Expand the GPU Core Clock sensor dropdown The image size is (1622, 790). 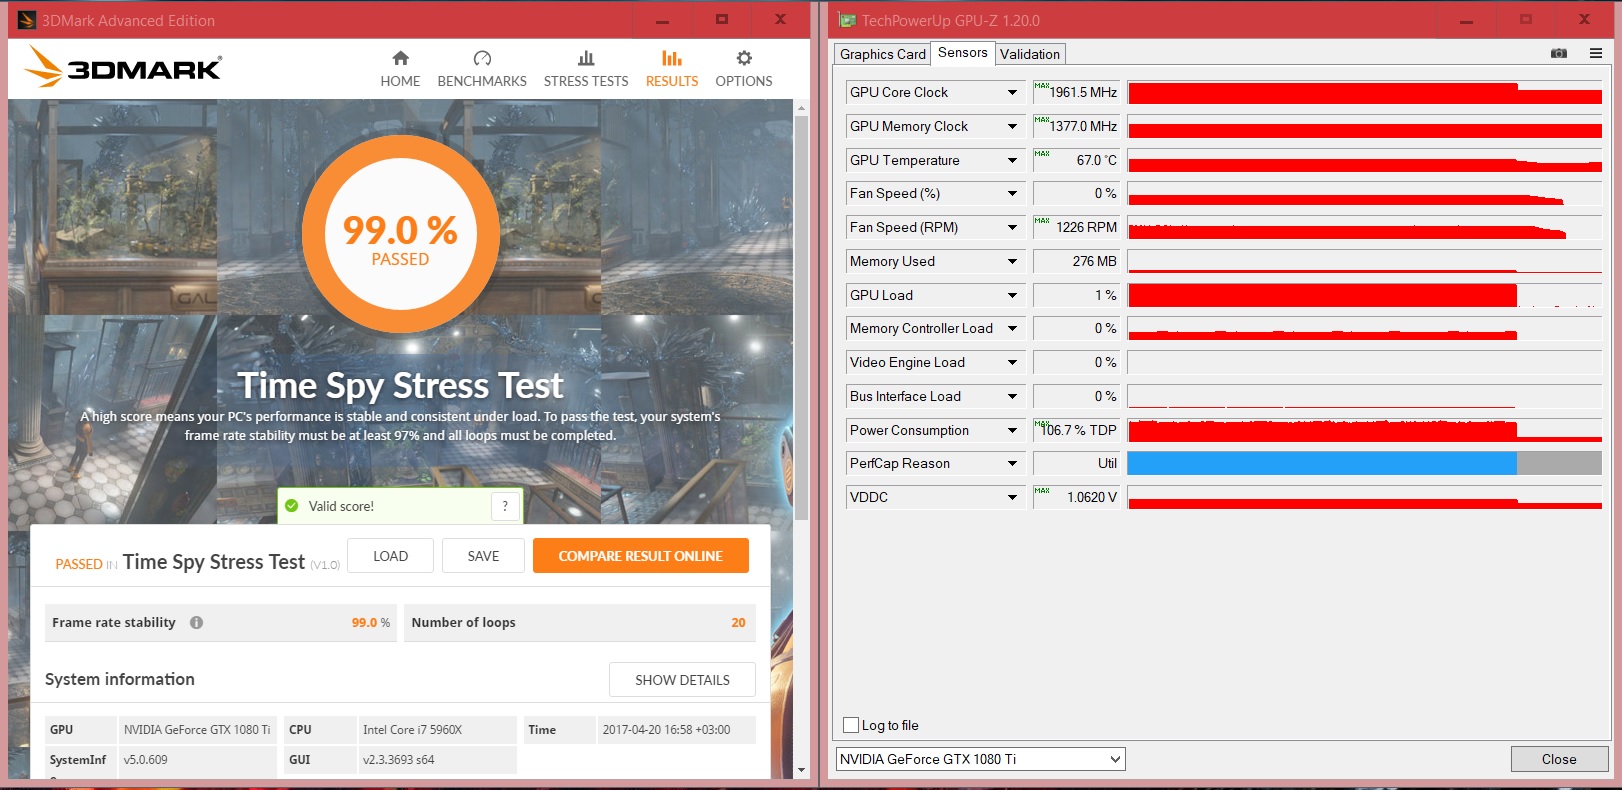coord(1012,92)
